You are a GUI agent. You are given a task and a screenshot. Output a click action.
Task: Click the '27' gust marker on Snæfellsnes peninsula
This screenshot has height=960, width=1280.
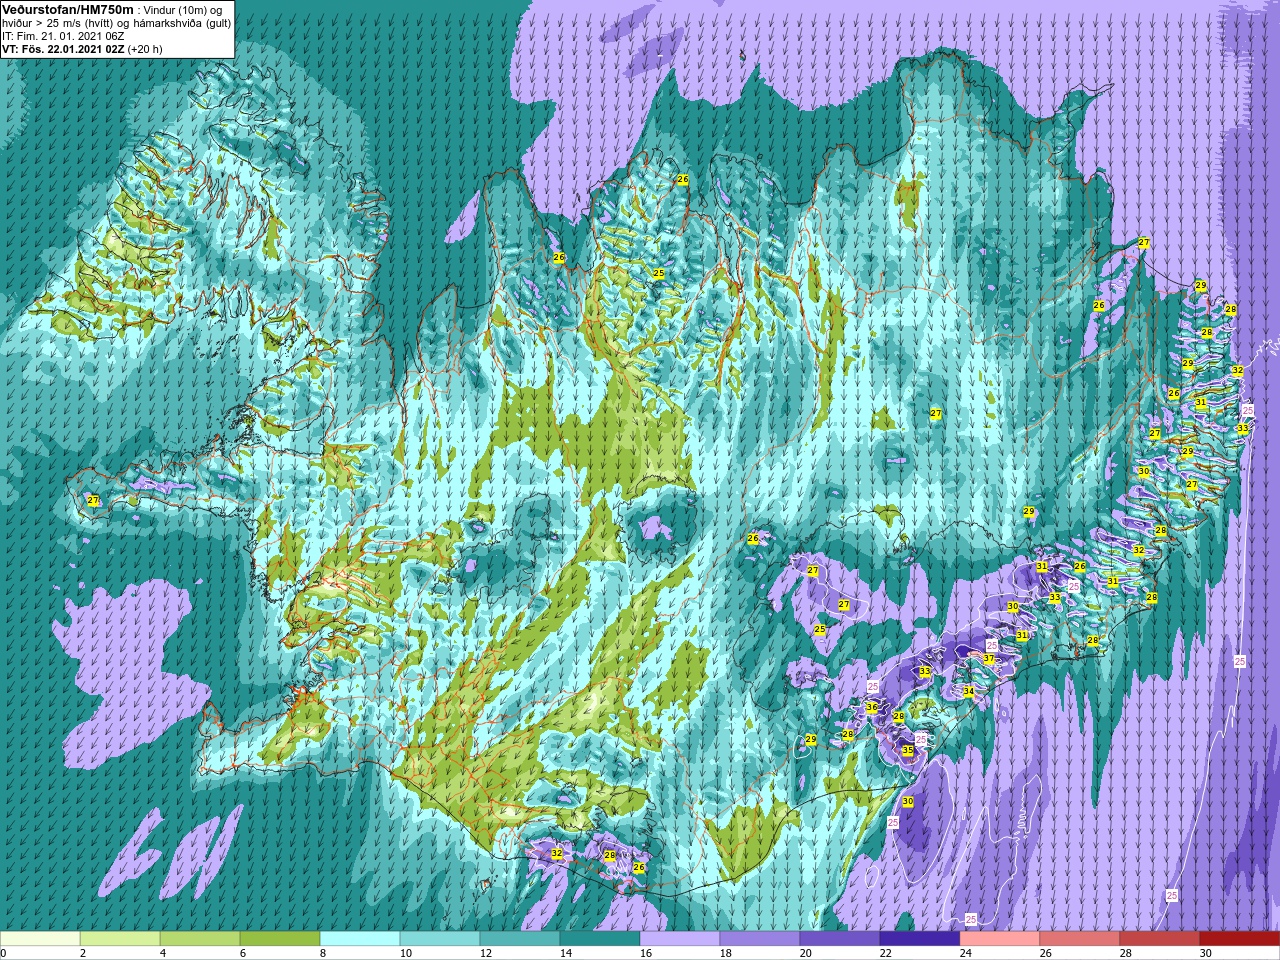93,500
